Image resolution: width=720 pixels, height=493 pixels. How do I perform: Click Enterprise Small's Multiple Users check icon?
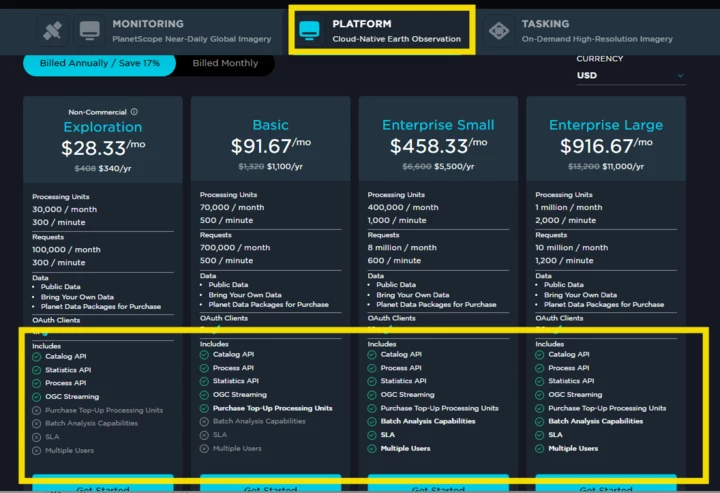[372, 448]
